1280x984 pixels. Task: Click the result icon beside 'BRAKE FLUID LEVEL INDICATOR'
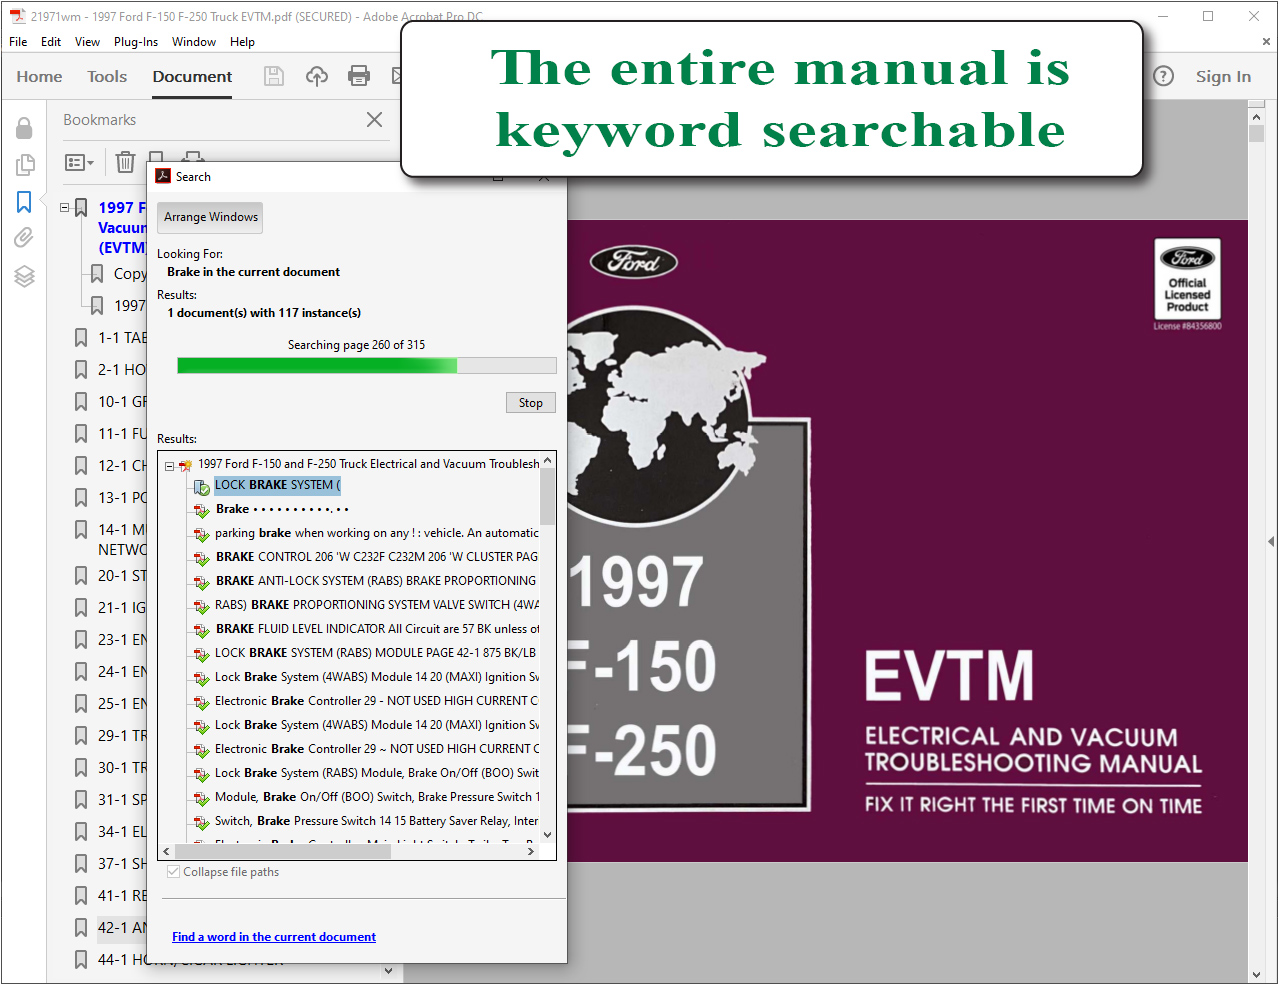(202, 630)
